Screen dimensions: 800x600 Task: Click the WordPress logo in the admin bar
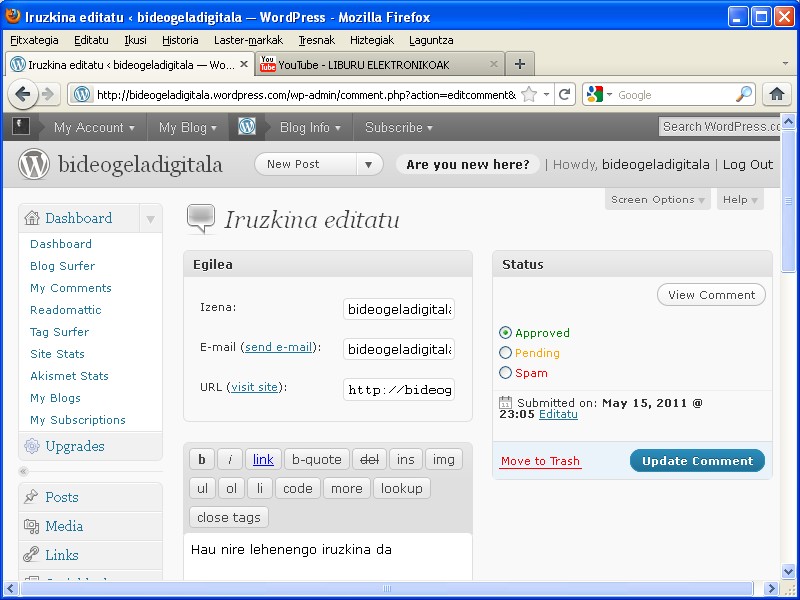247,127
